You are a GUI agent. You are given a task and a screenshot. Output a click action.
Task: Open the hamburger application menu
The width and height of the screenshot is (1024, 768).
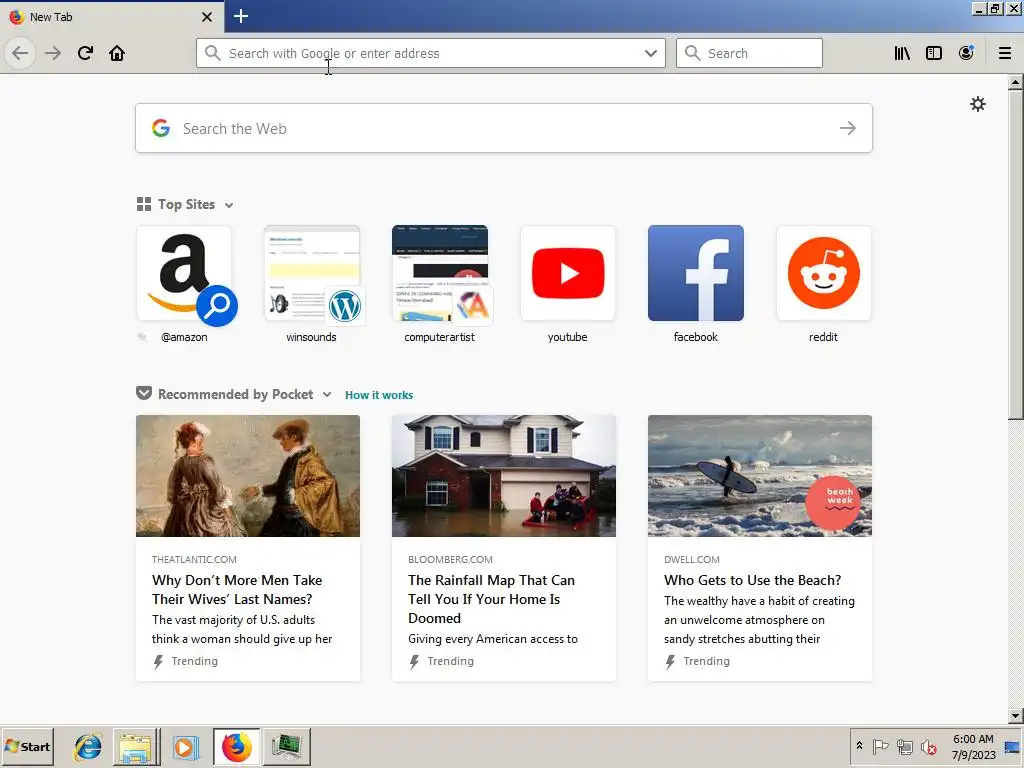pyautogui.click(x=1004, y=53)
